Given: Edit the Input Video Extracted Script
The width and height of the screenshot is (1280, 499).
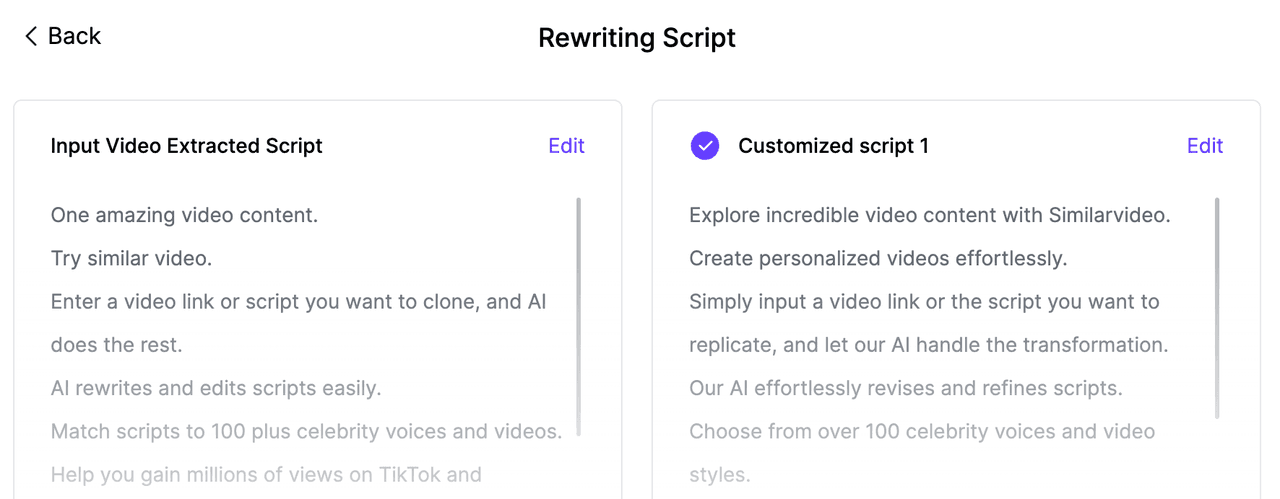Looking at the screenshot, I should point(566,146).
